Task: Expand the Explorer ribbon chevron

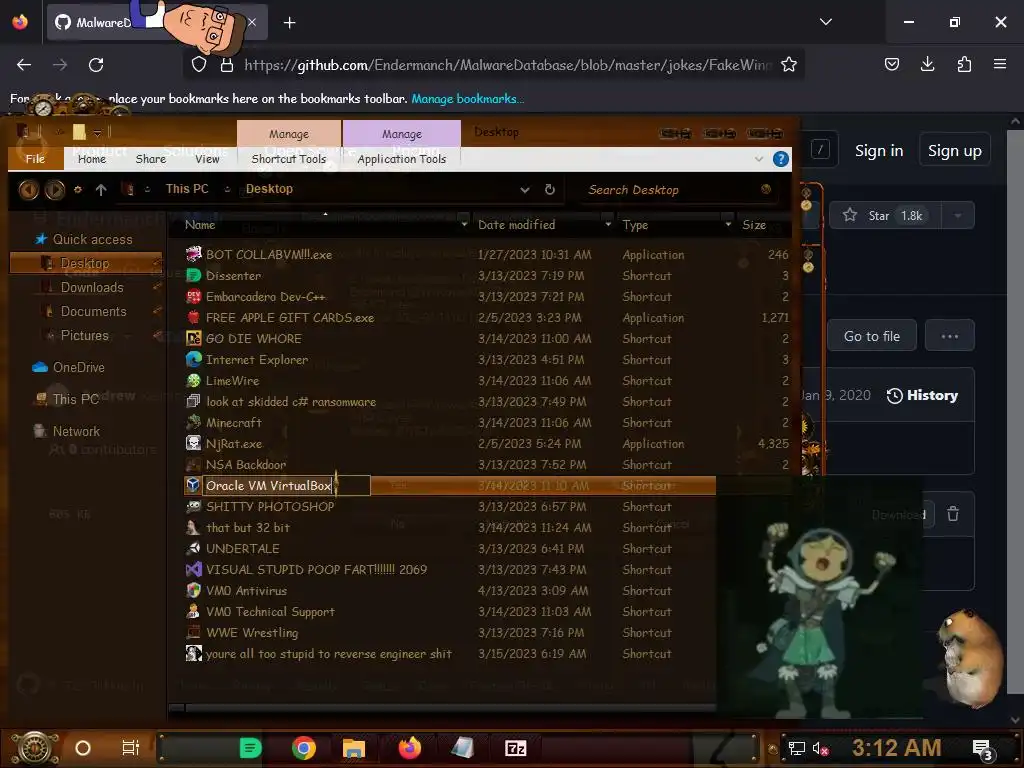Action: point(758,159)
